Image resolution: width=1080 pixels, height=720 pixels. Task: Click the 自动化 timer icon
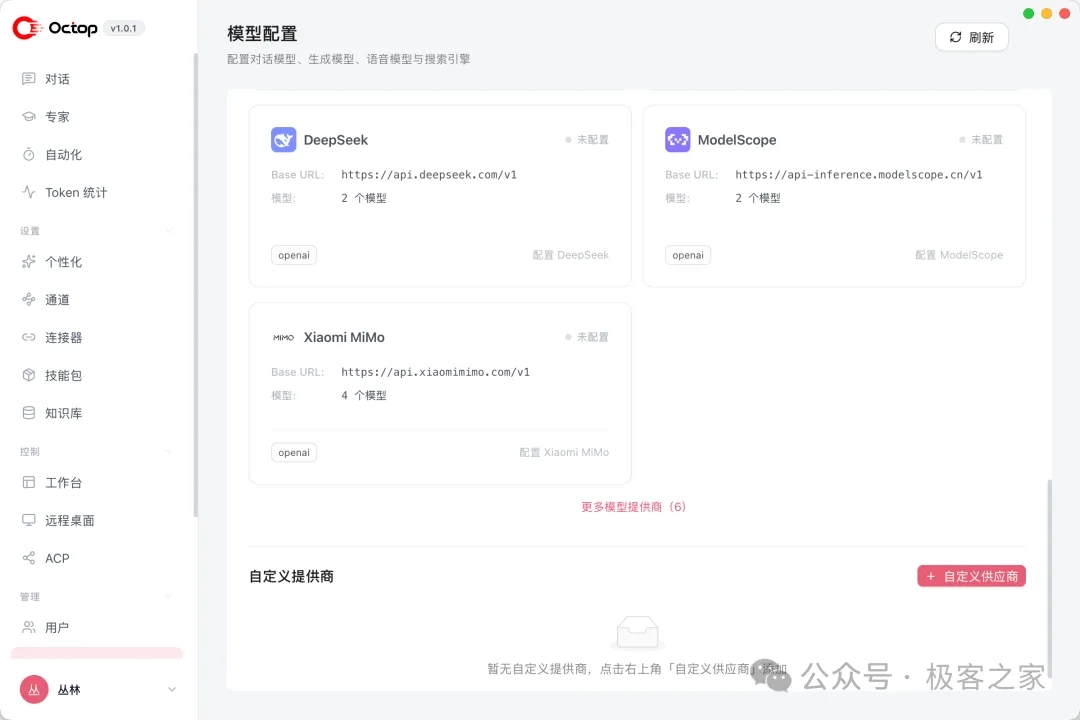pyautogui.click(x=28, y=154)
